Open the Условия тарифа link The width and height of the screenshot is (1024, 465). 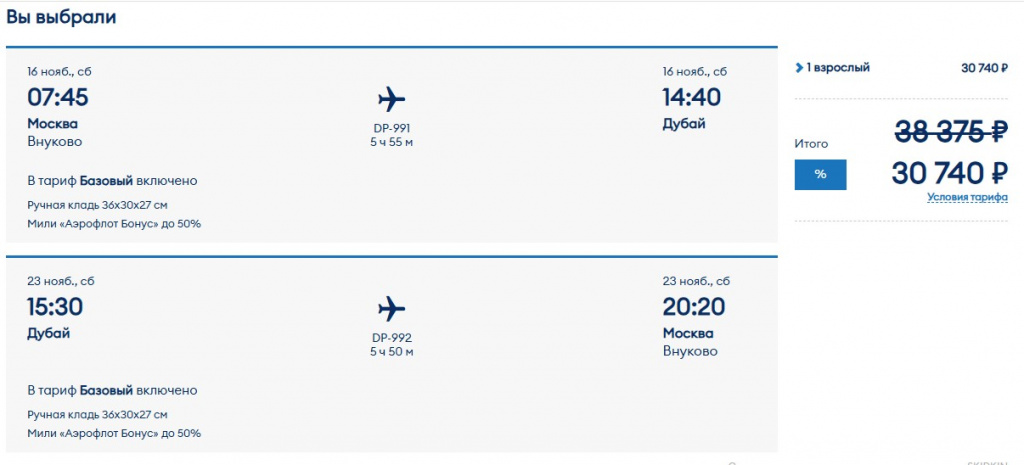point(967,197)
